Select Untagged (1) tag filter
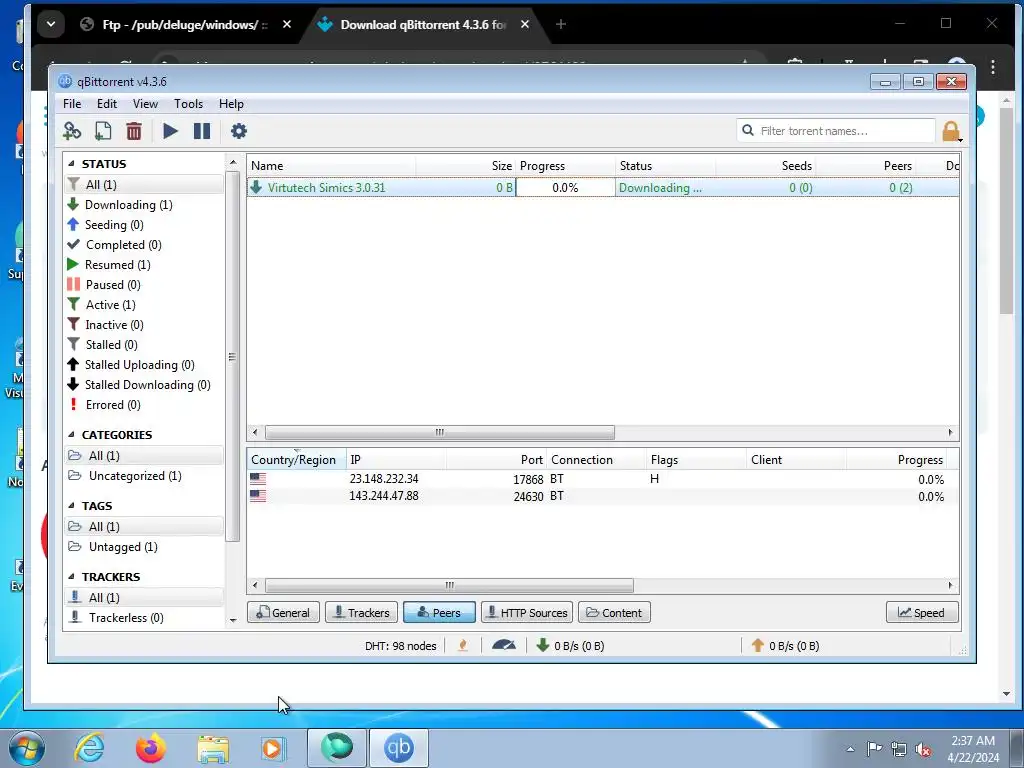 point(123,547)
